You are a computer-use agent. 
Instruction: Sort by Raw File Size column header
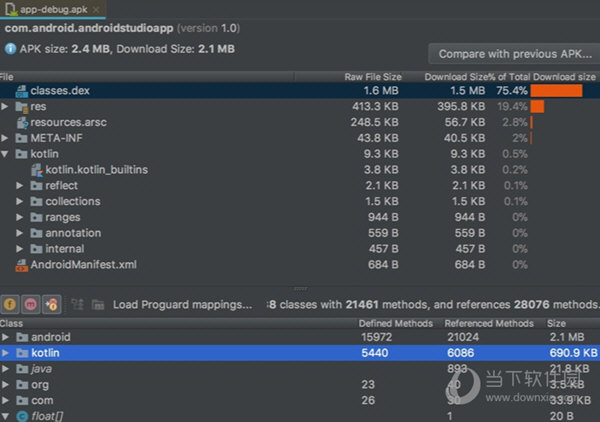coord(373,77)
